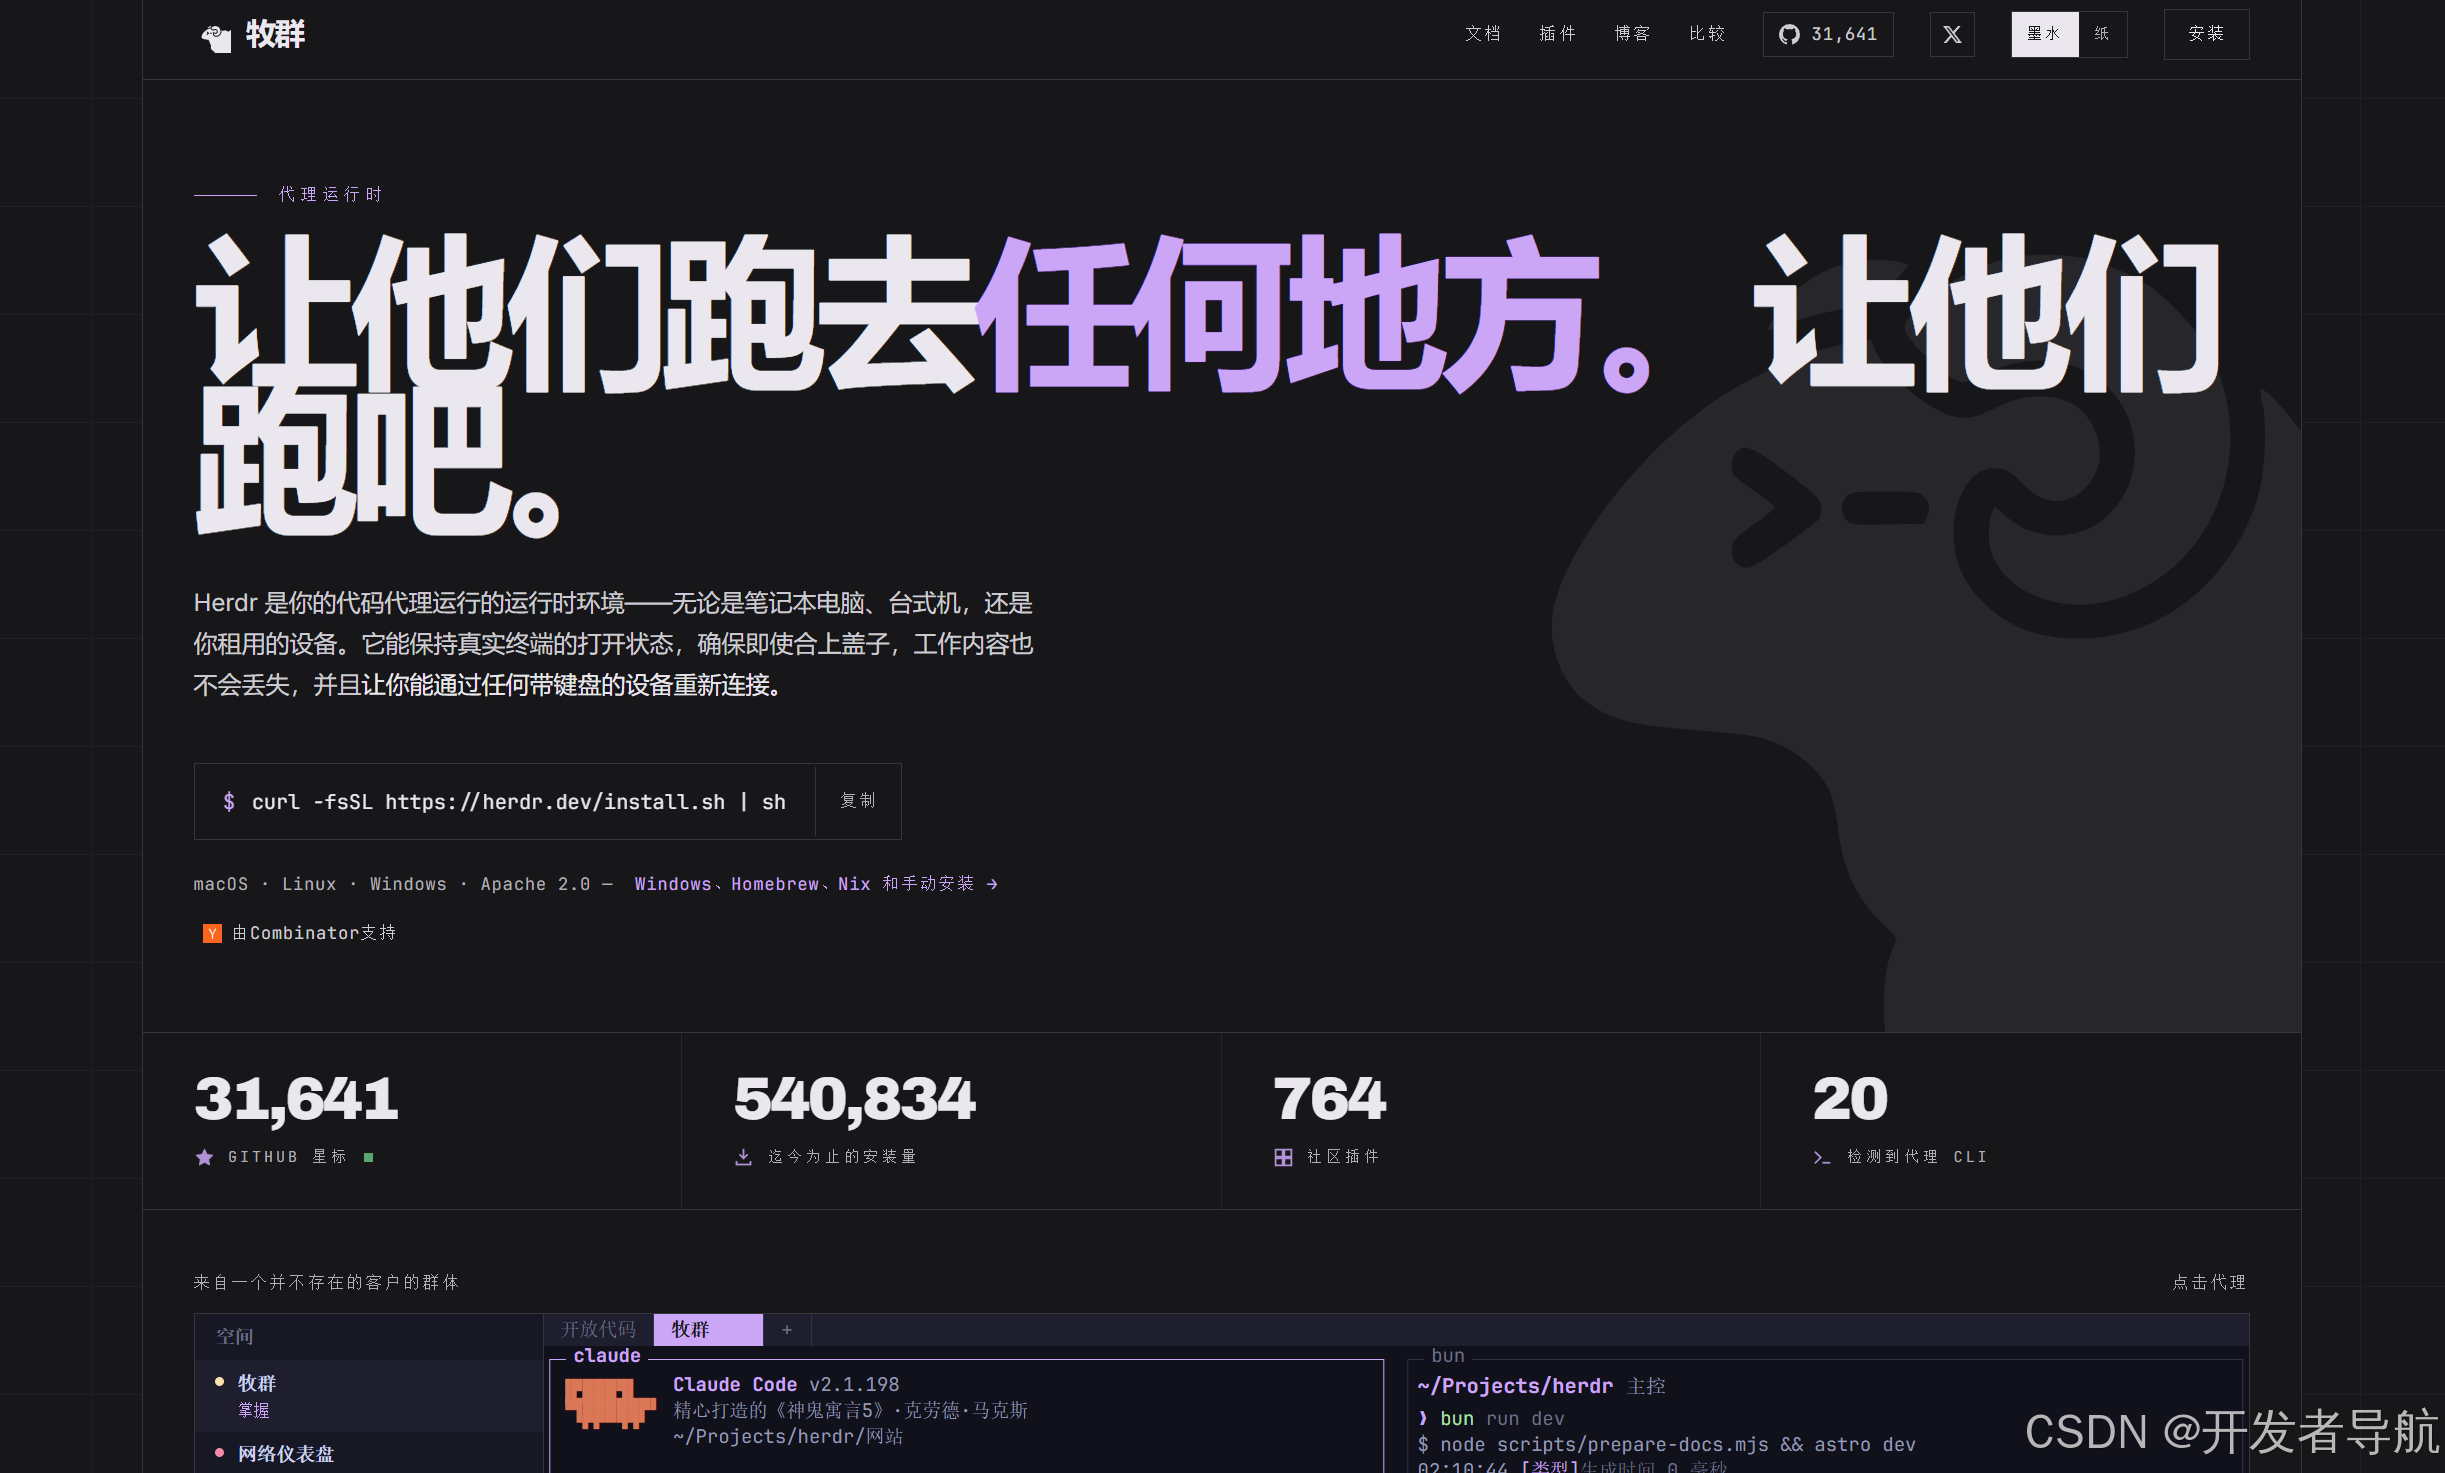Click the ~/Projects/herdr/网站 path in claude pane

coord(788,1437)
